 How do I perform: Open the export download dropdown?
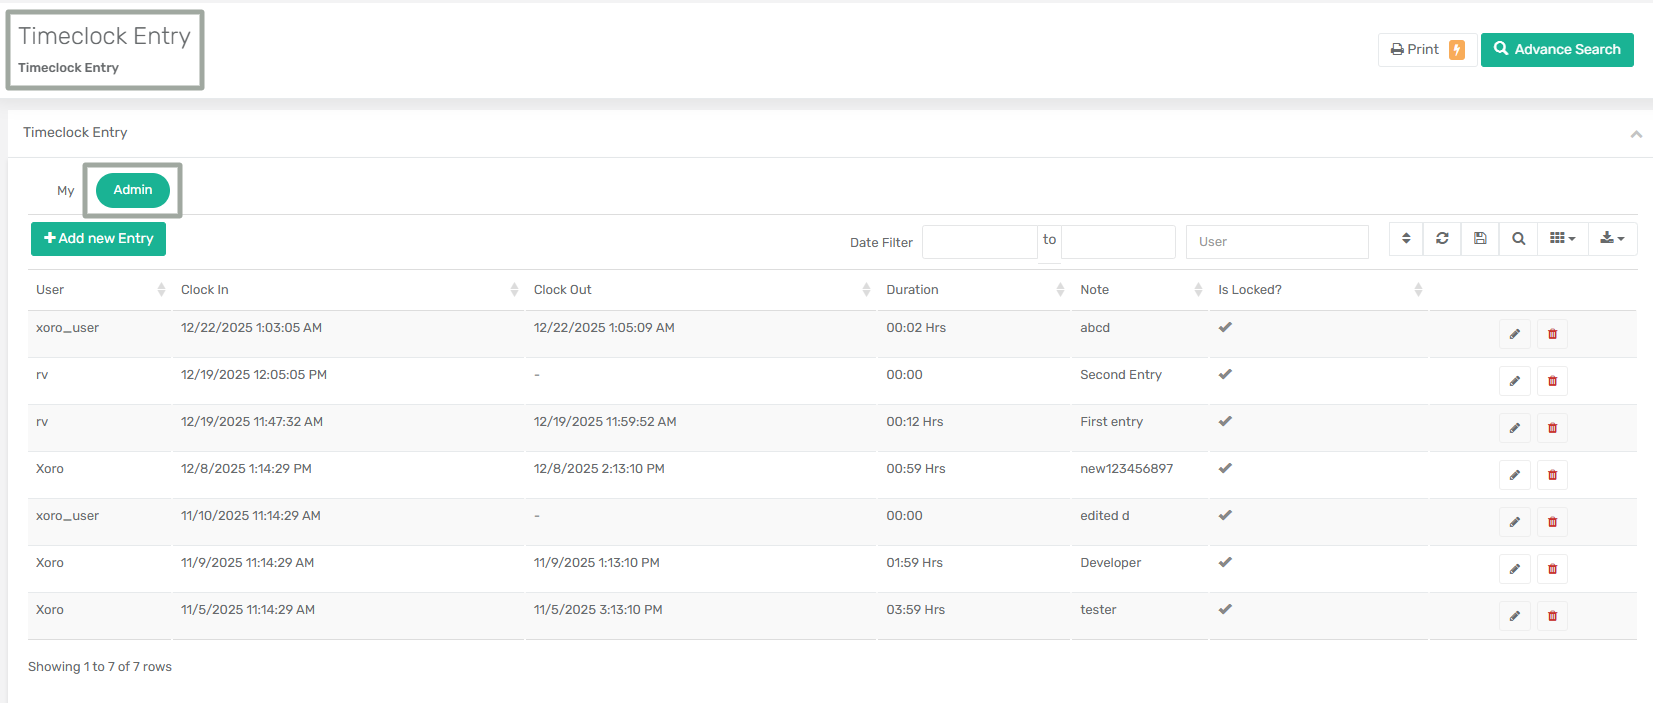click(x=1612, y=239)
